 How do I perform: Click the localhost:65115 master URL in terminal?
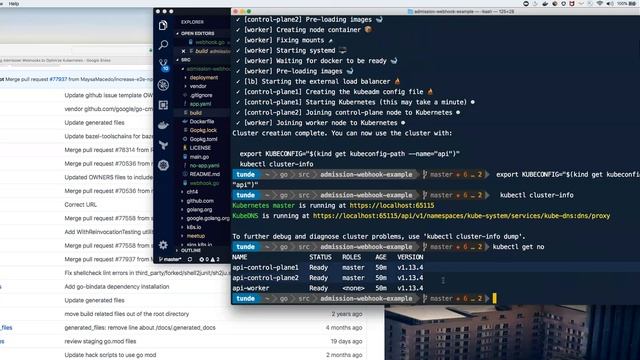tap(392, 205)
